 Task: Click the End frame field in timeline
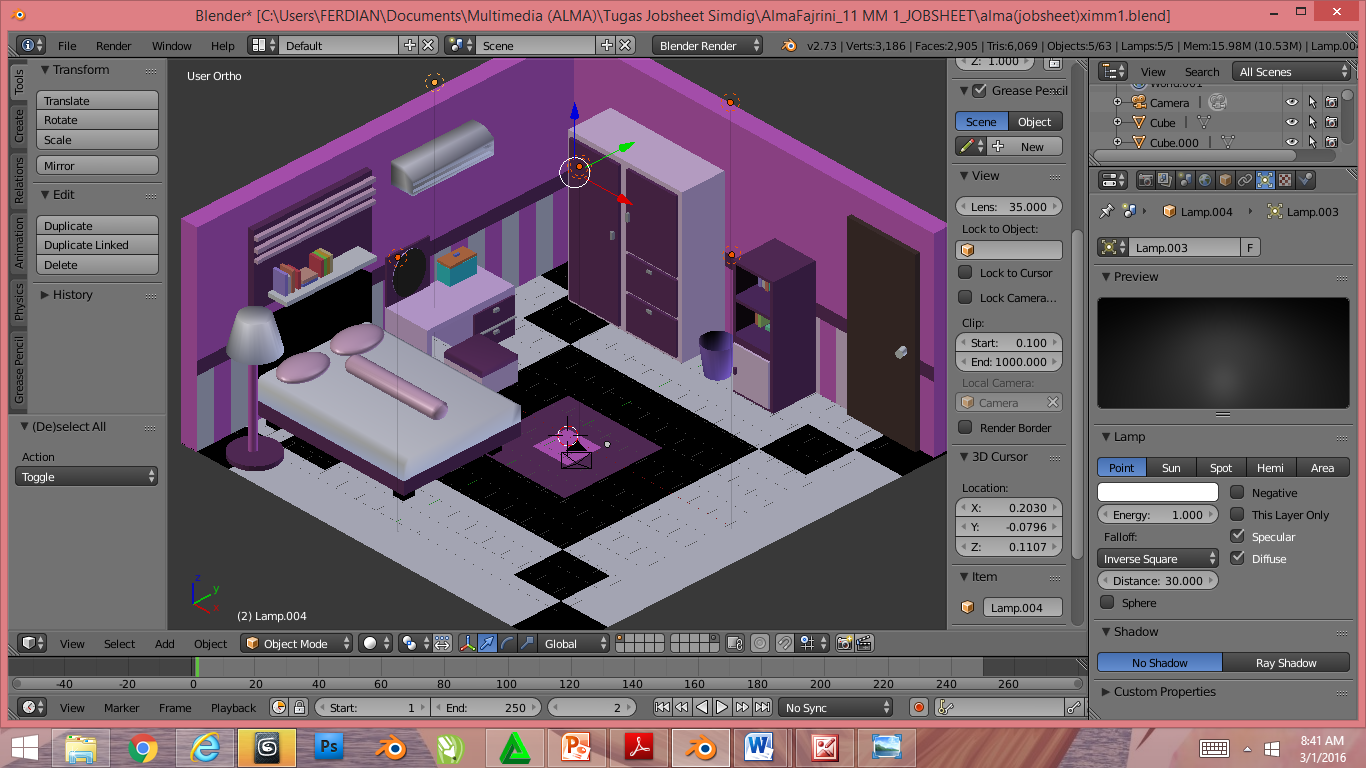486,705
